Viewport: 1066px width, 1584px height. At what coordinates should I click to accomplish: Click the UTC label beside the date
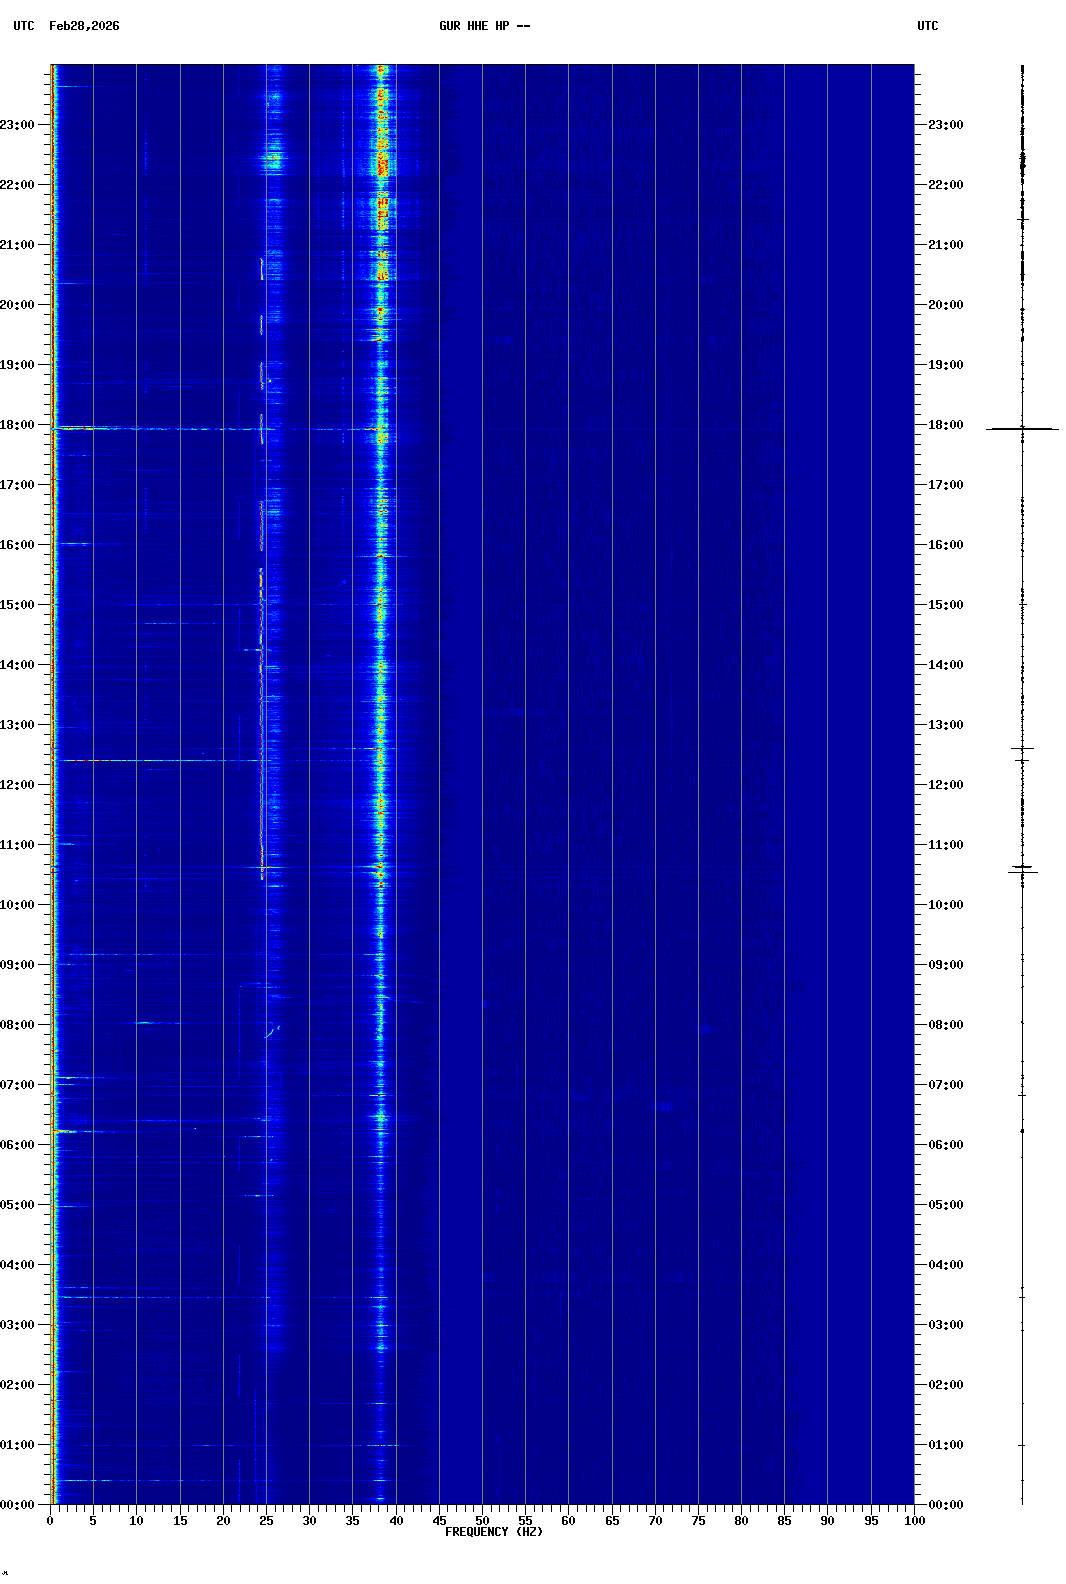pyautogui.click(x=24, y=26)
